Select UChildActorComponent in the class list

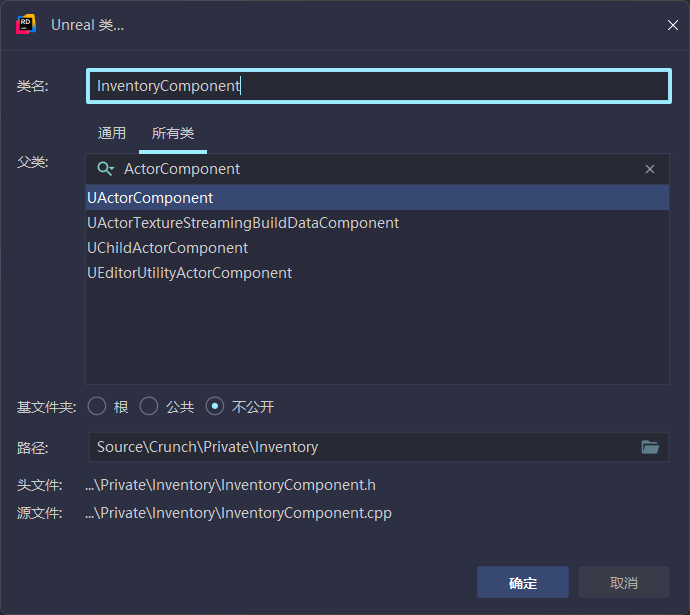point(378,248)
